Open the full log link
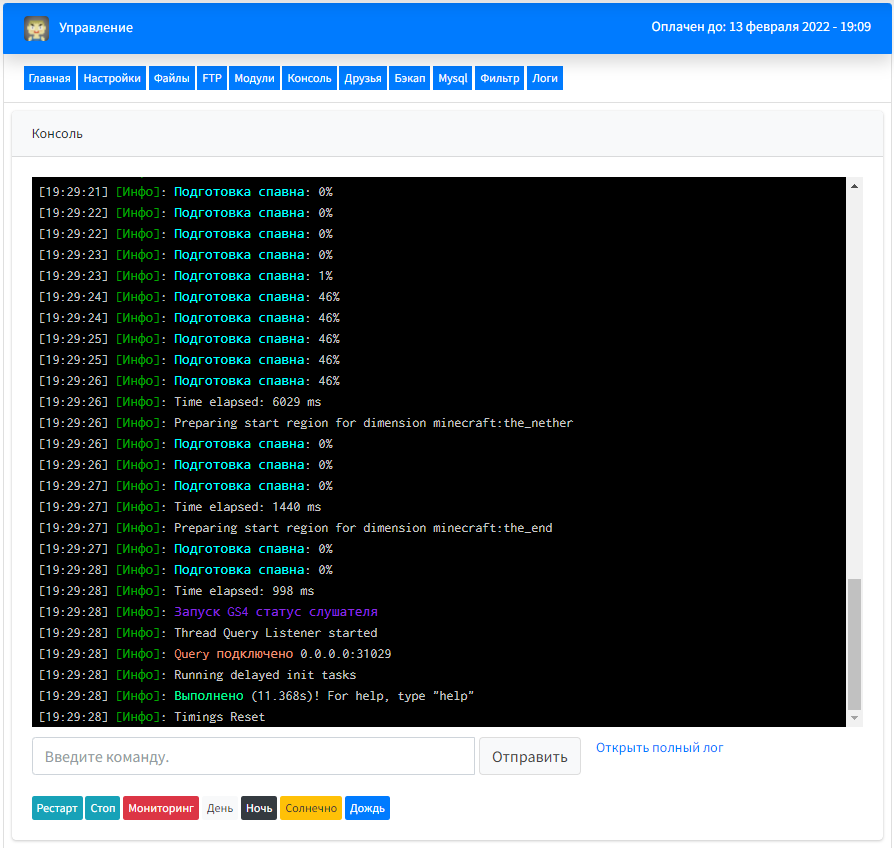Image resolution: width=894 pixels, height=848 pixels. click(660, 748)
